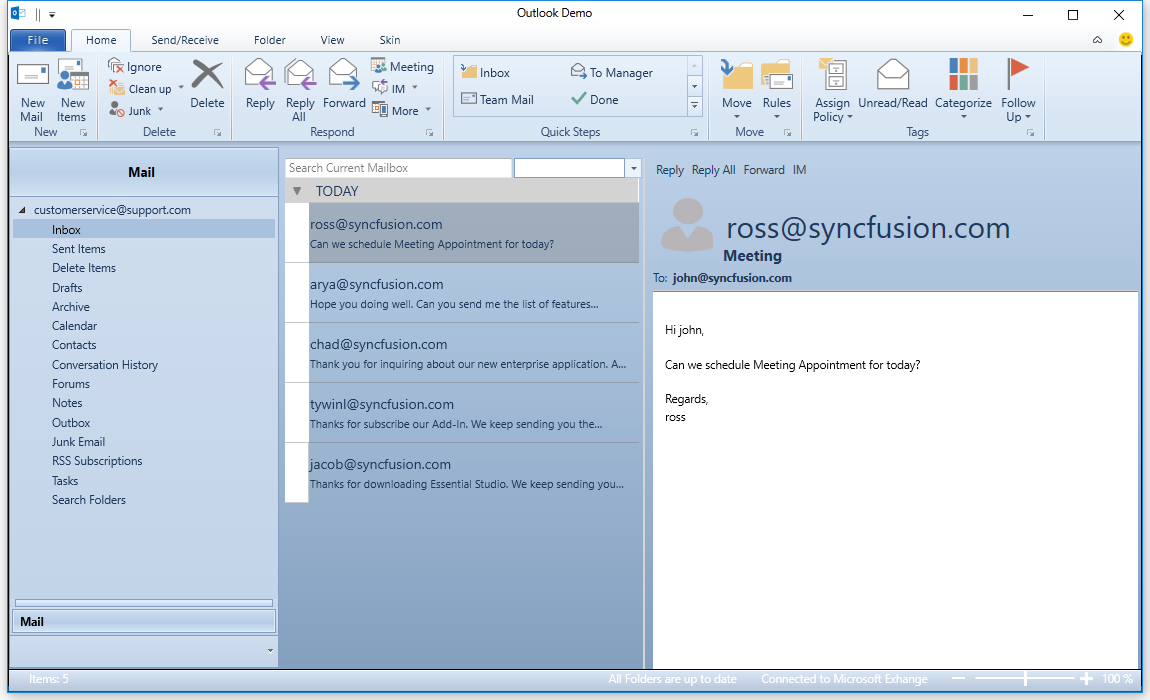Collapse the TODAY message group
Screen dimensions: 1150x700
297,191
